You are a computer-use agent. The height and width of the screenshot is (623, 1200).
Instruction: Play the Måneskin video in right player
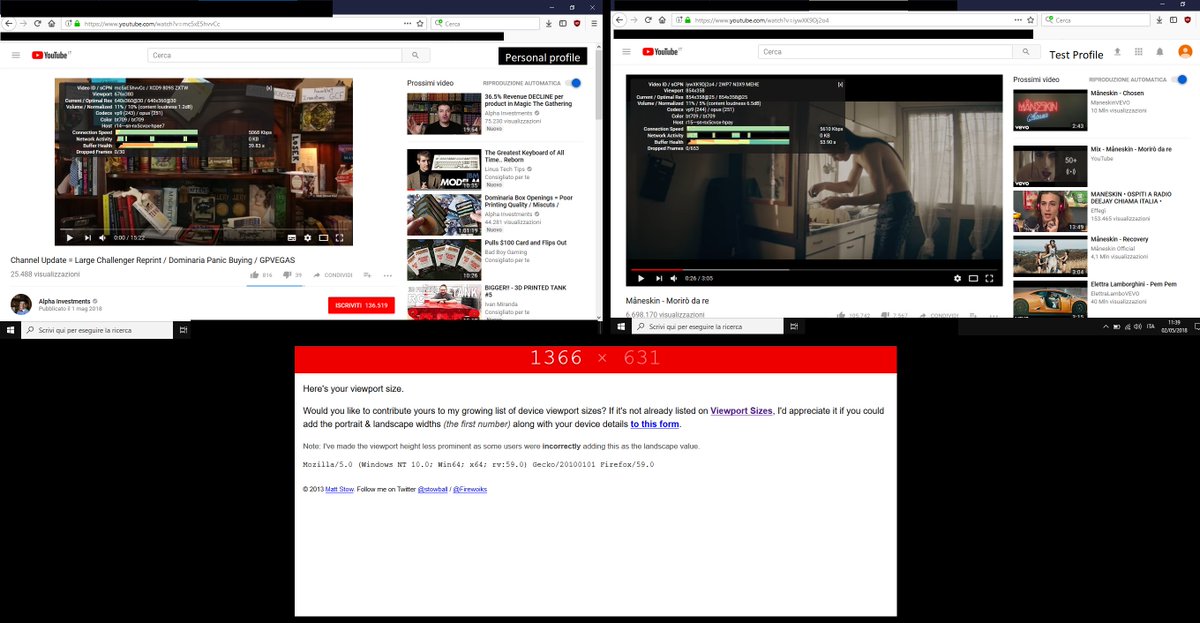click(641, 278)
